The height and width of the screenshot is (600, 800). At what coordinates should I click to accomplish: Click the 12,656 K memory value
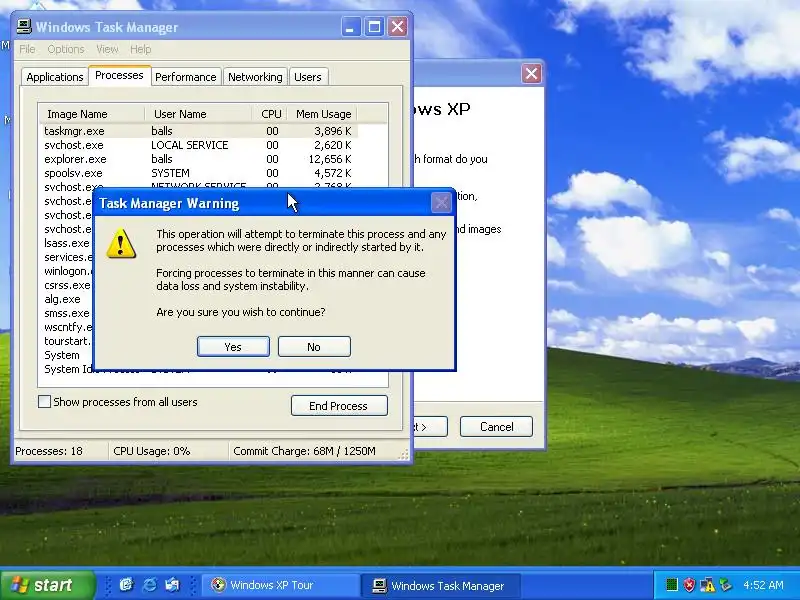tap(330, 159)
